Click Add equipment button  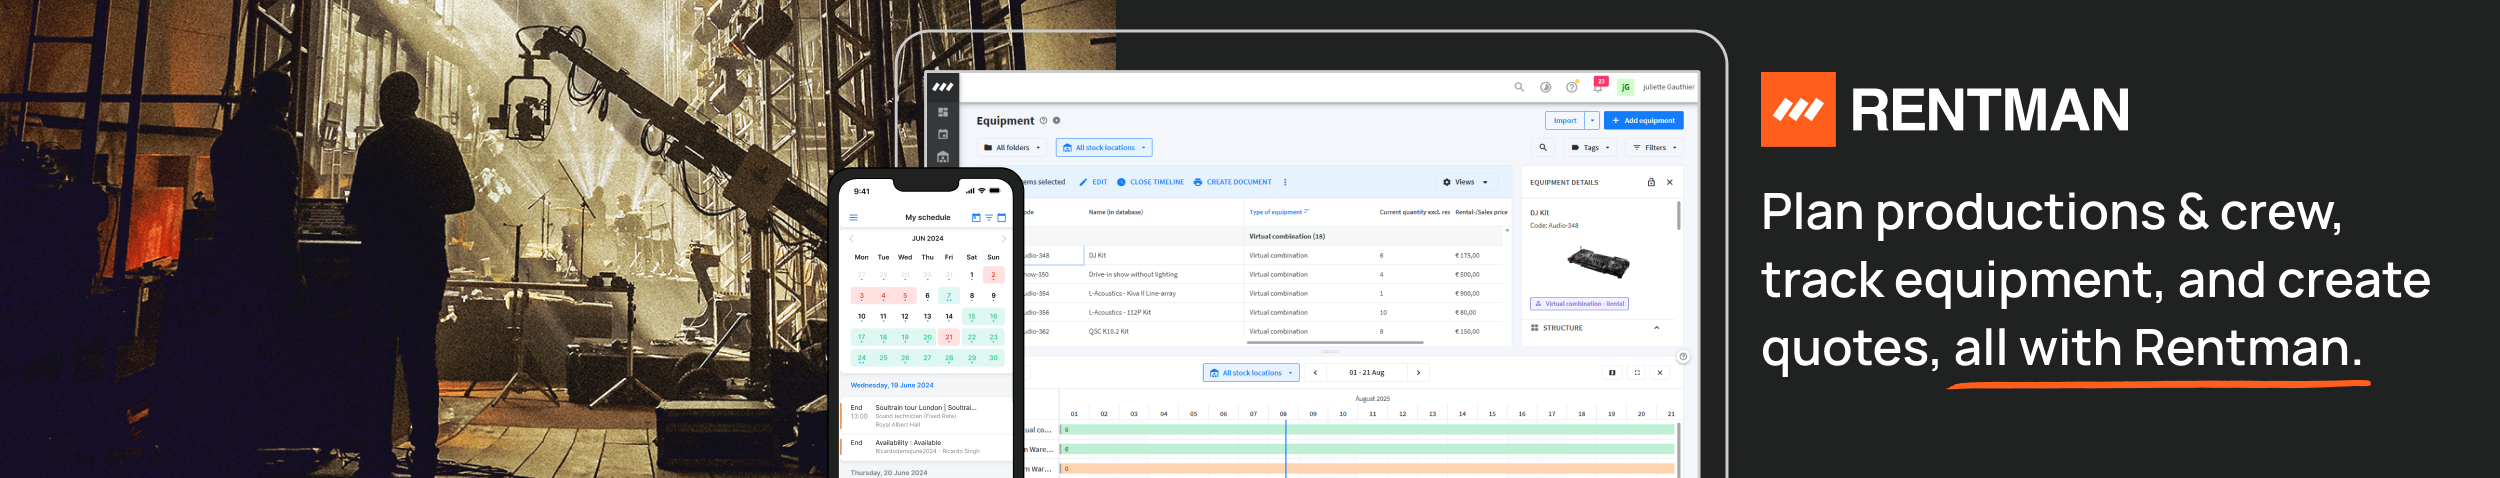pyautogui.click(x=1643, y=120)
